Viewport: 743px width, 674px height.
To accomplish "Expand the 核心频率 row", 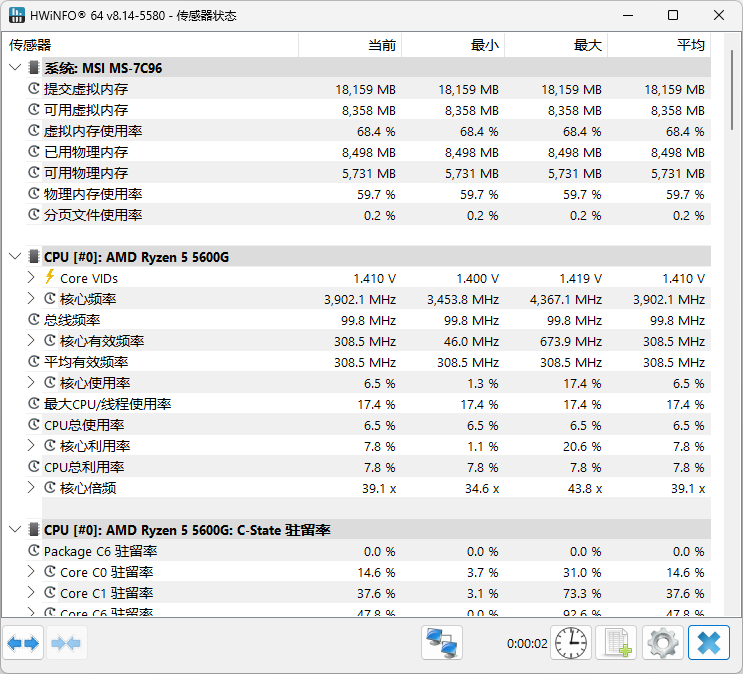I will [x=31, y=299].
